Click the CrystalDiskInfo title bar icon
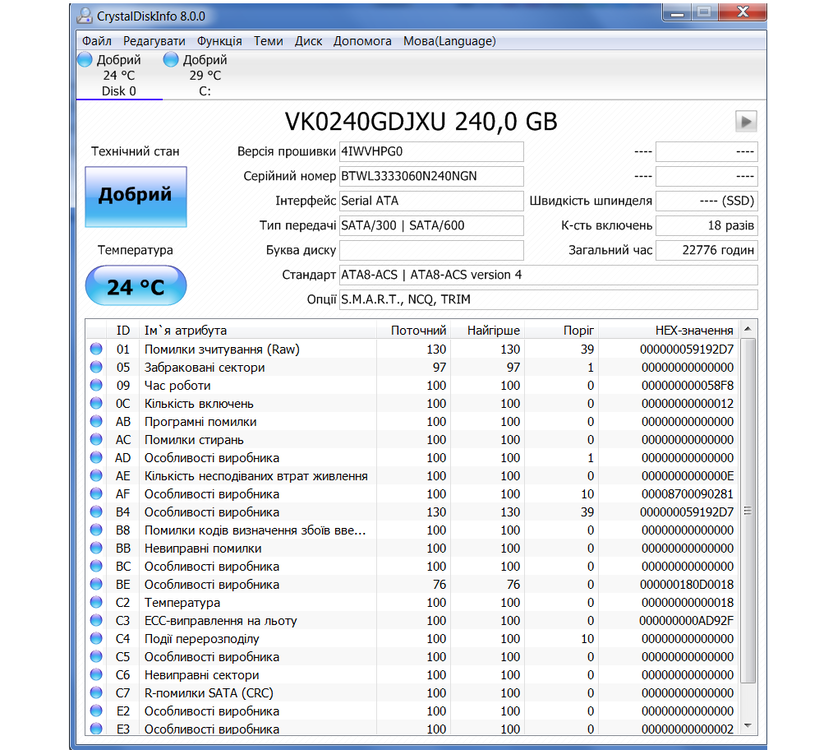 85,15
